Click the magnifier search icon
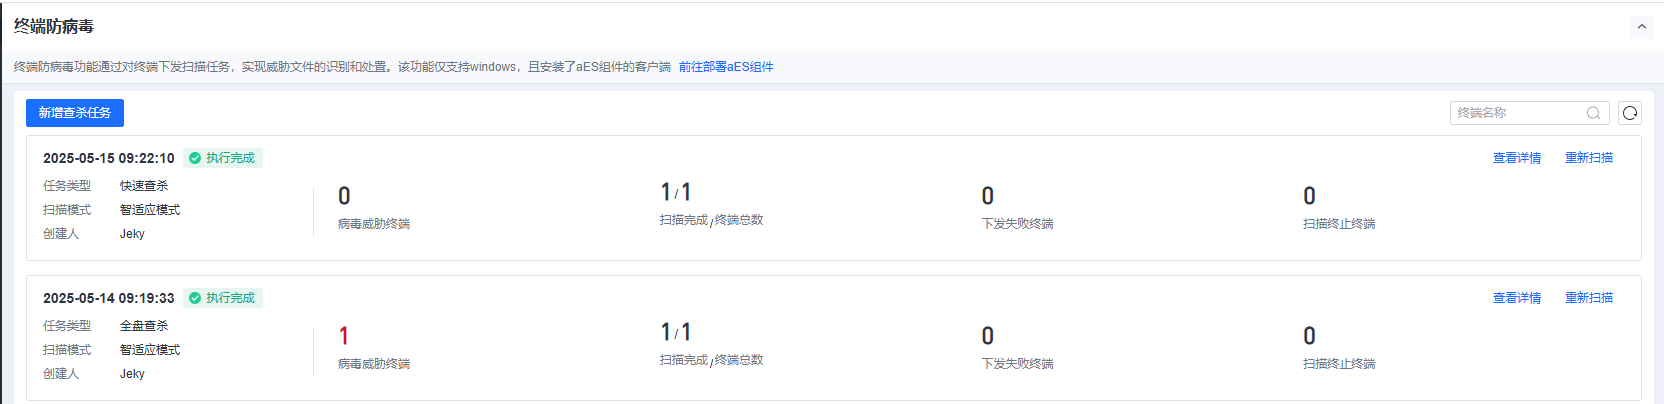1664x404 pixels. click(x=1593, y=113)
